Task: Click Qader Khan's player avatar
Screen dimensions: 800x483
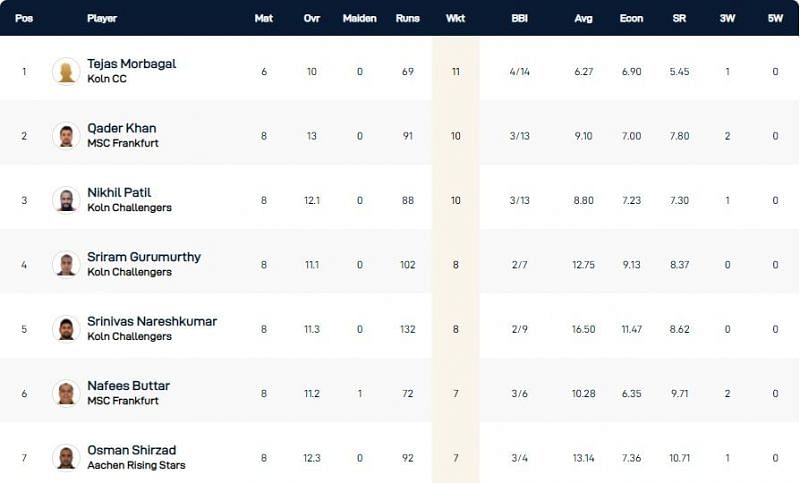Action: click(x=66, y=136)
